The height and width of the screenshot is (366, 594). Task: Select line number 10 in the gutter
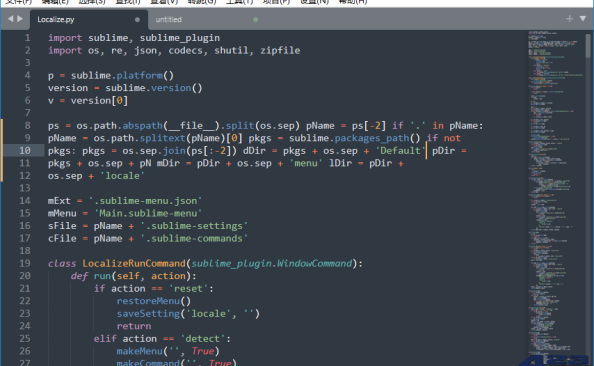[x=25, y=151]
